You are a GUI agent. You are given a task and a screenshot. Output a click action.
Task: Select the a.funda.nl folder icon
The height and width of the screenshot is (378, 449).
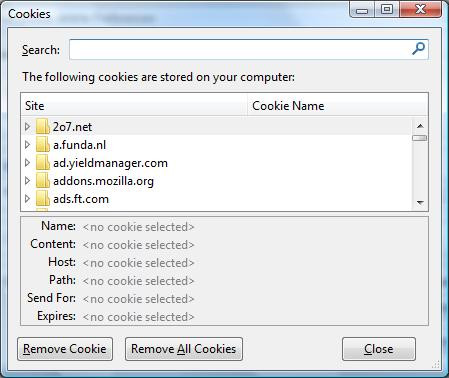click(x=43, y=145)
